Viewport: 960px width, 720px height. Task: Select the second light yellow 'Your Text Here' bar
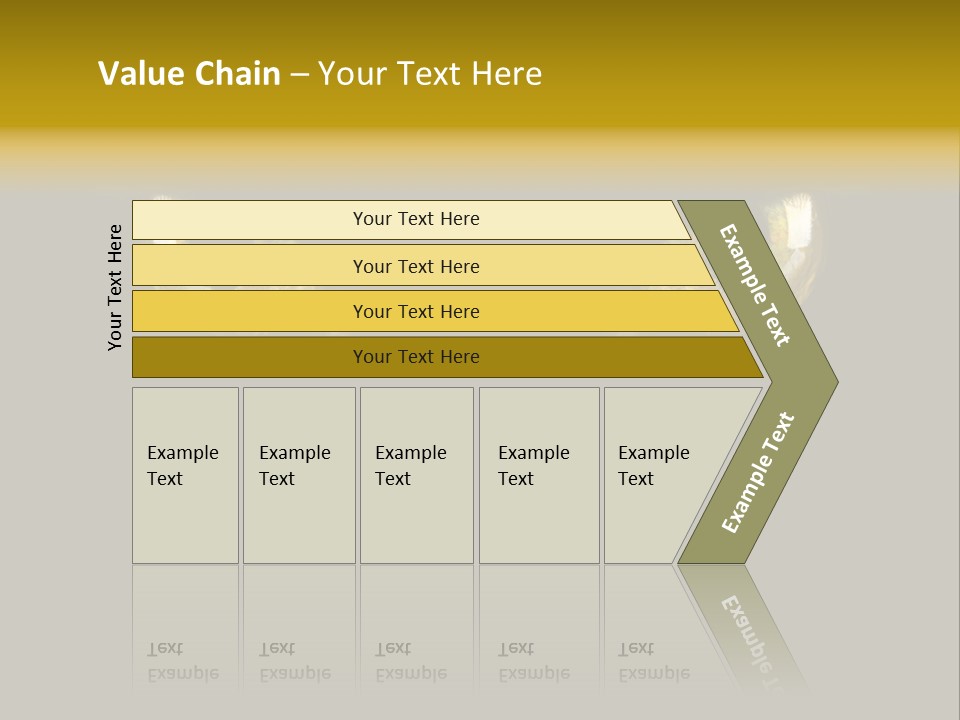[x=416, y=266]
